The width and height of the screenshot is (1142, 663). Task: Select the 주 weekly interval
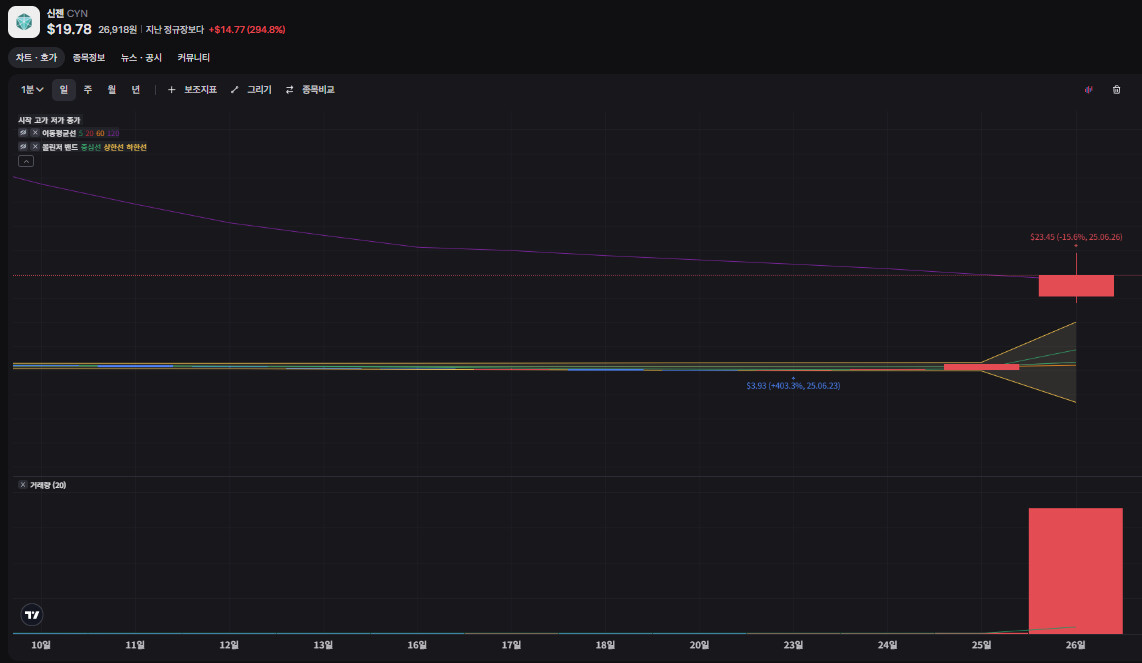[x=88, y=90]
